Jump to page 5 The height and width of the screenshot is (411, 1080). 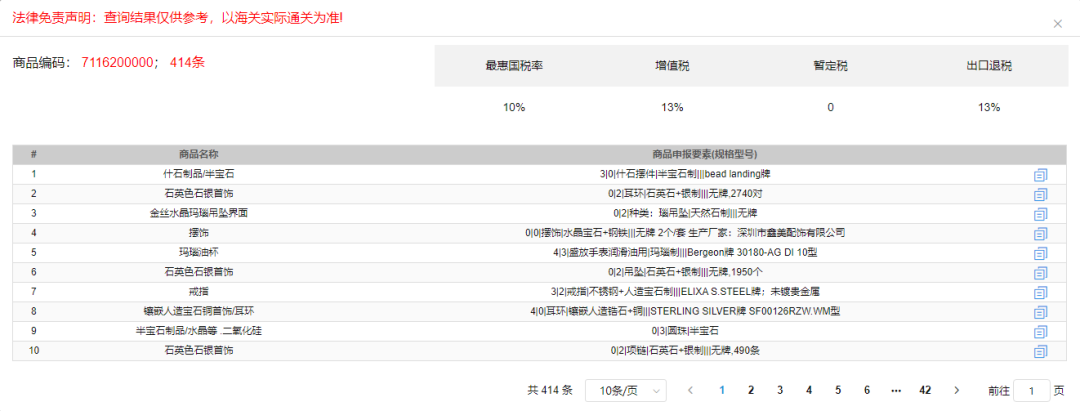(838, 390)
